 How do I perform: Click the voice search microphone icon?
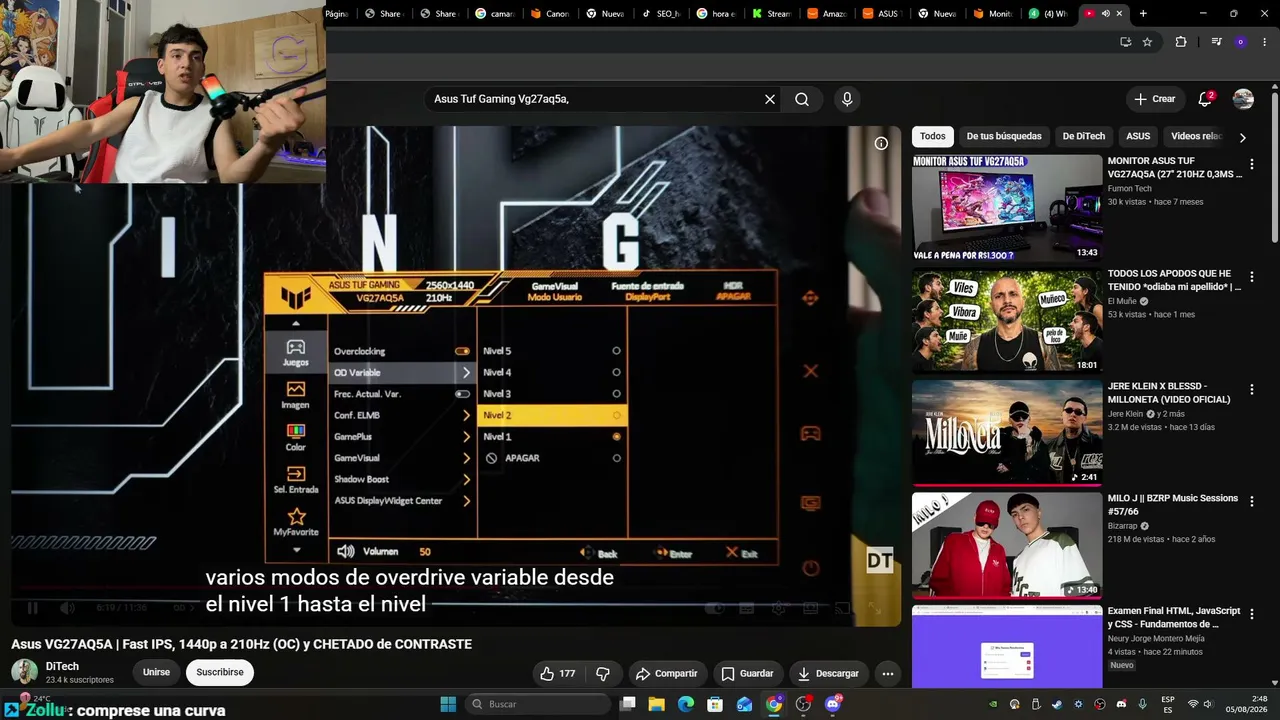point(847,99)
